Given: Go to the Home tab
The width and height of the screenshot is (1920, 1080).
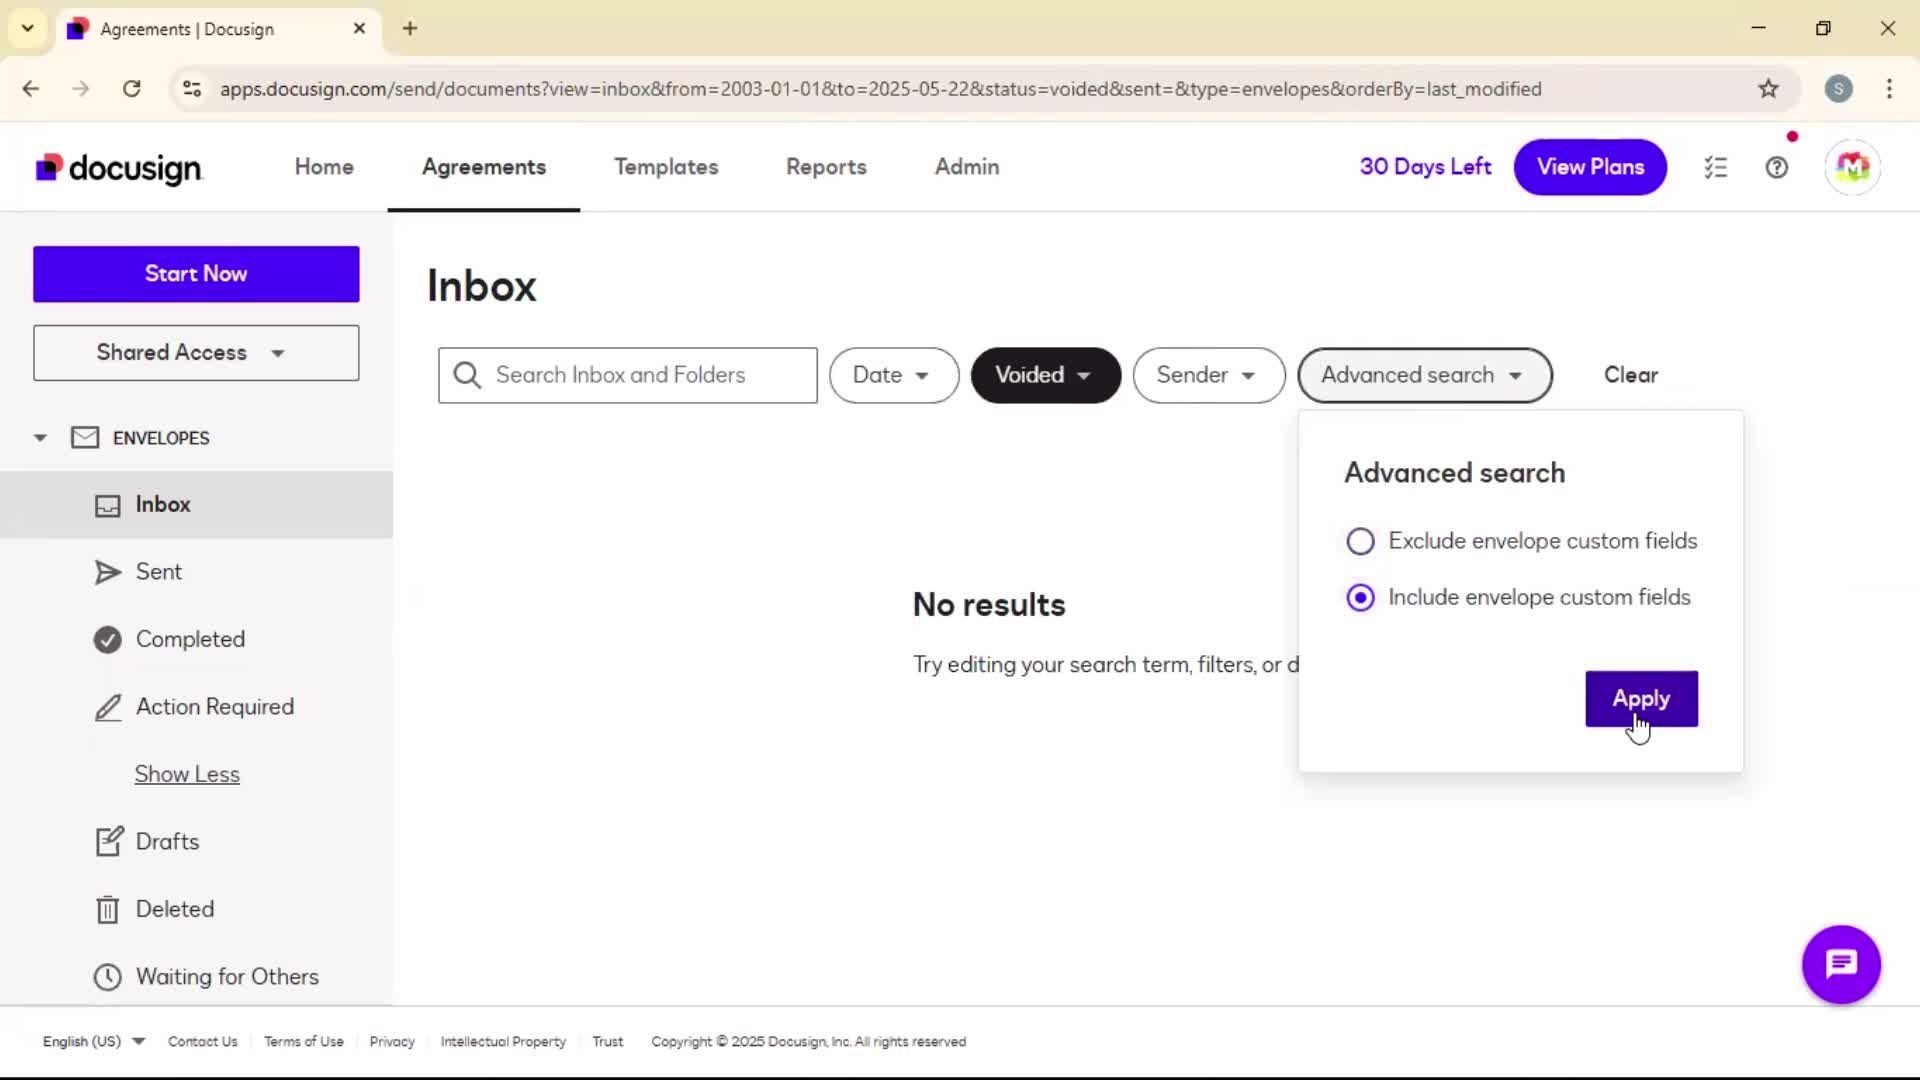Looking at the screenshot, I should point(324,167).
